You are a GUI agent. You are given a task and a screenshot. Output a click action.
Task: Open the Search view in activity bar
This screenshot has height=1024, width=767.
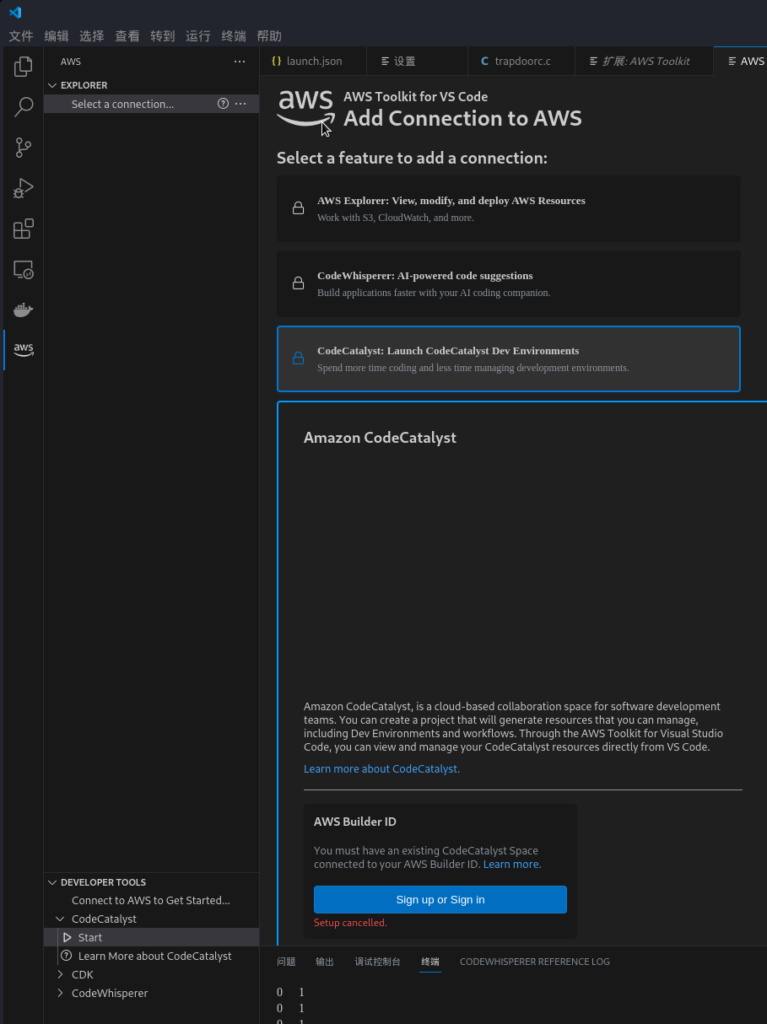[23, 106]
